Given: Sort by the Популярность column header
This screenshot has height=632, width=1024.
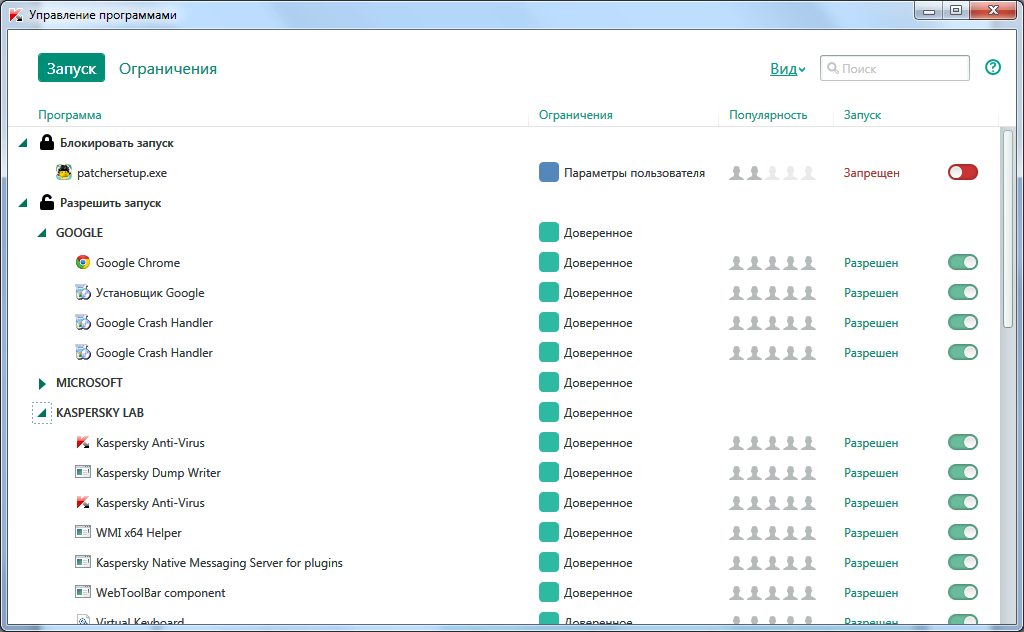Looking at the screenshot, I should click(x=768, y=115).
